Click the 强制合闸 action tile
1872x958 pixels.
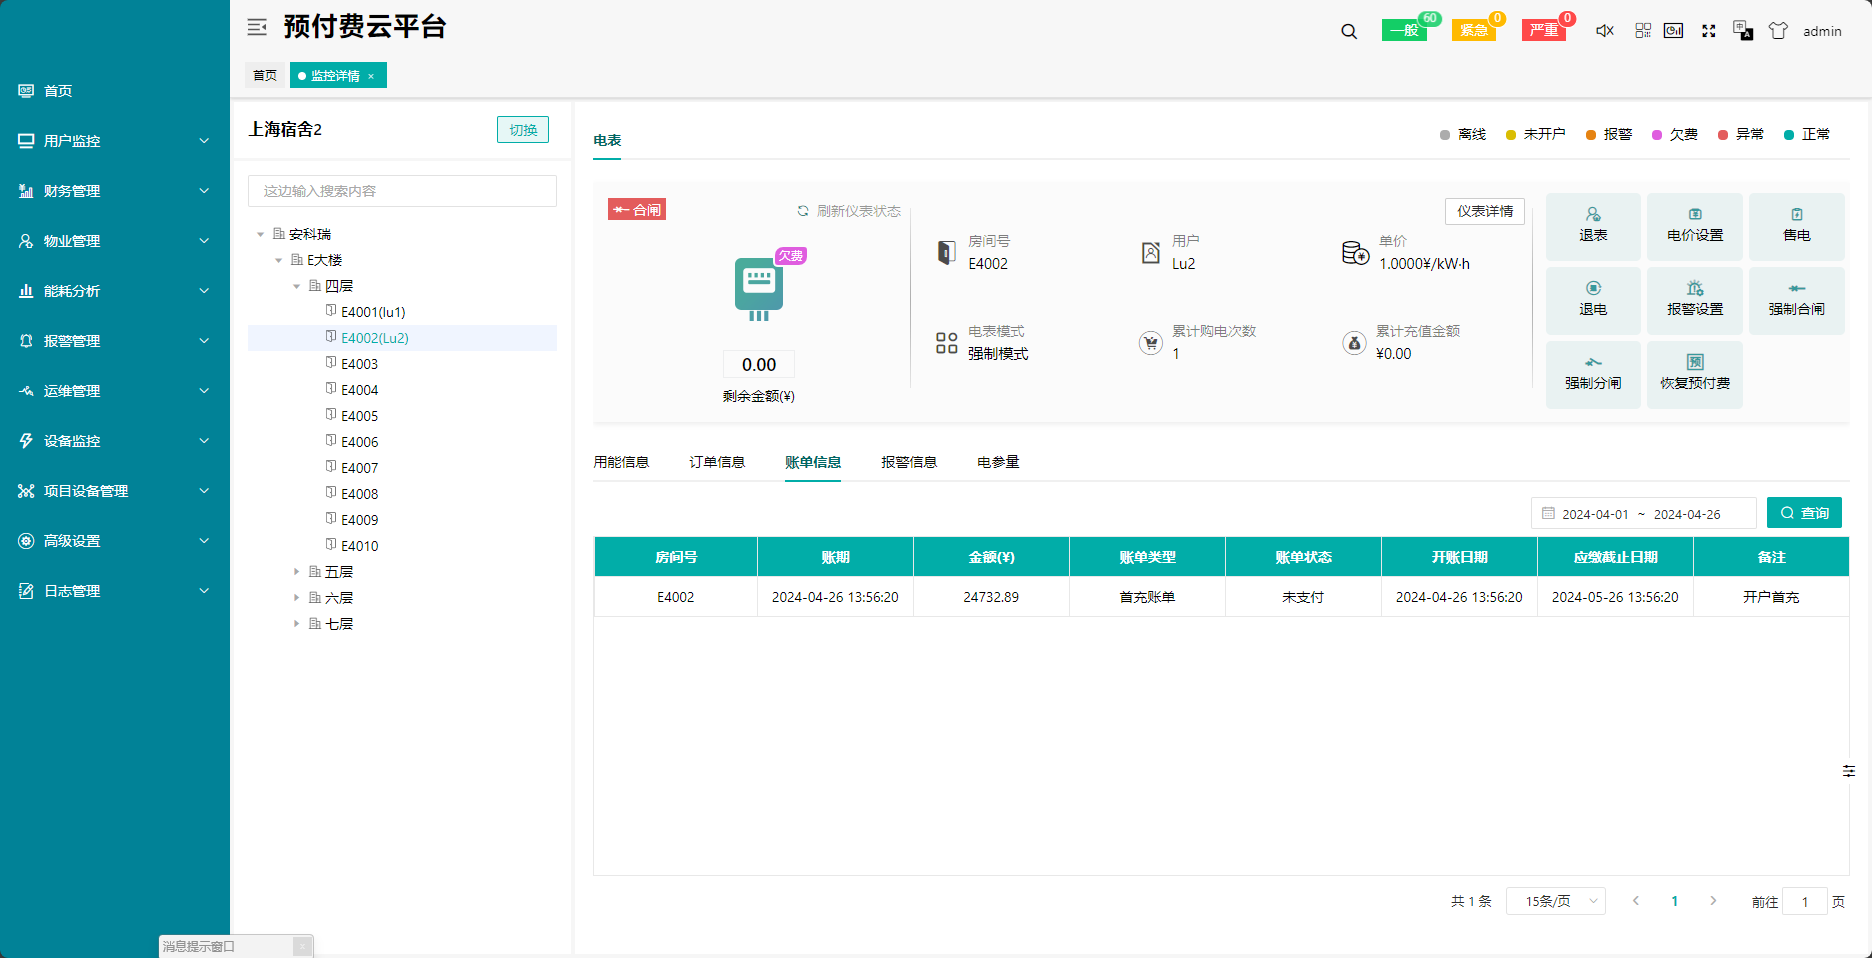pyautogui.click(x=1796, y=300)
